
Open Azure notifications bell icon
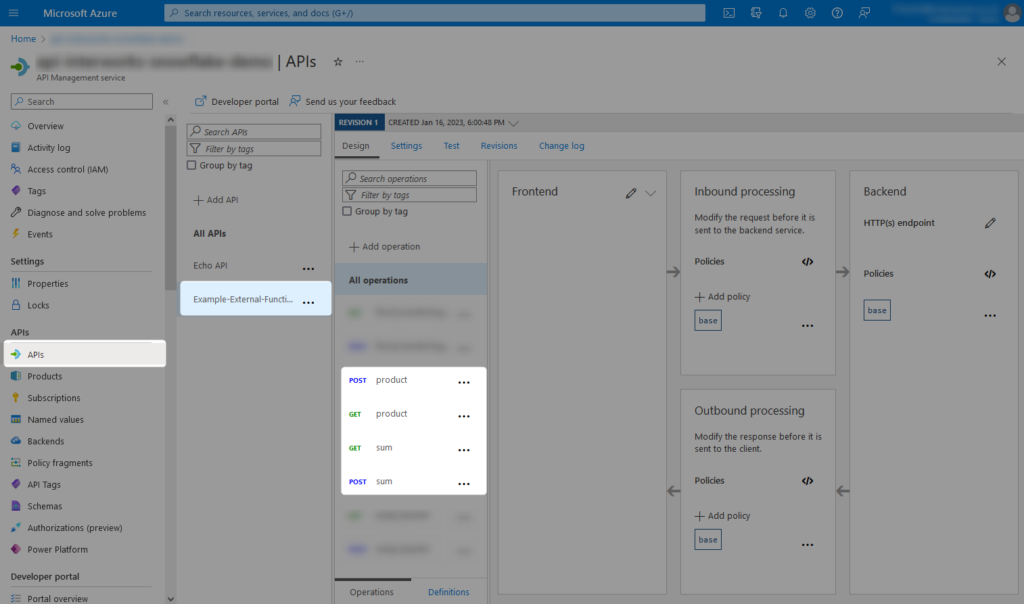783,13
